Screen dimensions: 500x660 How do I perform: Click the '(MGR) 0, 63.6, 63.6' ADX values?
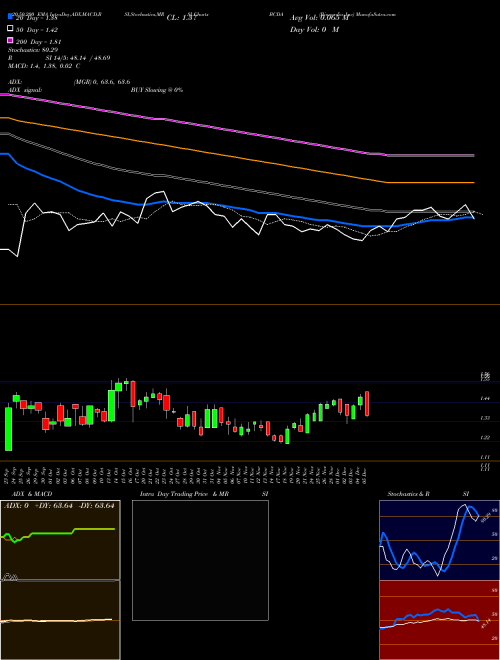pyautogui.click(x=102, y=82)
